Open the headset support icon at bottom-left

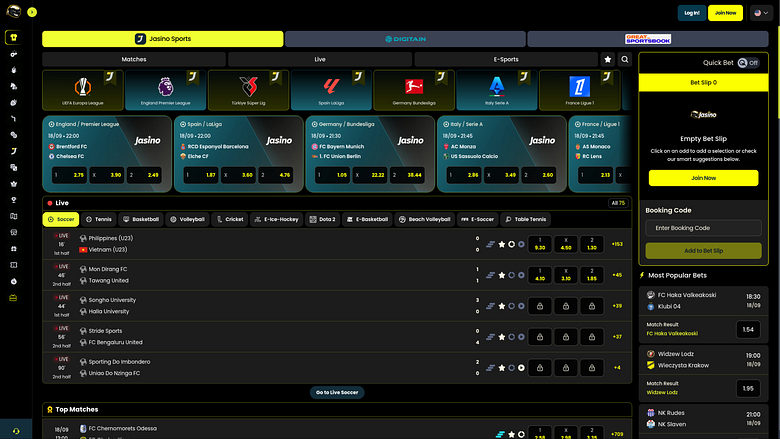[x=16, y=431]
